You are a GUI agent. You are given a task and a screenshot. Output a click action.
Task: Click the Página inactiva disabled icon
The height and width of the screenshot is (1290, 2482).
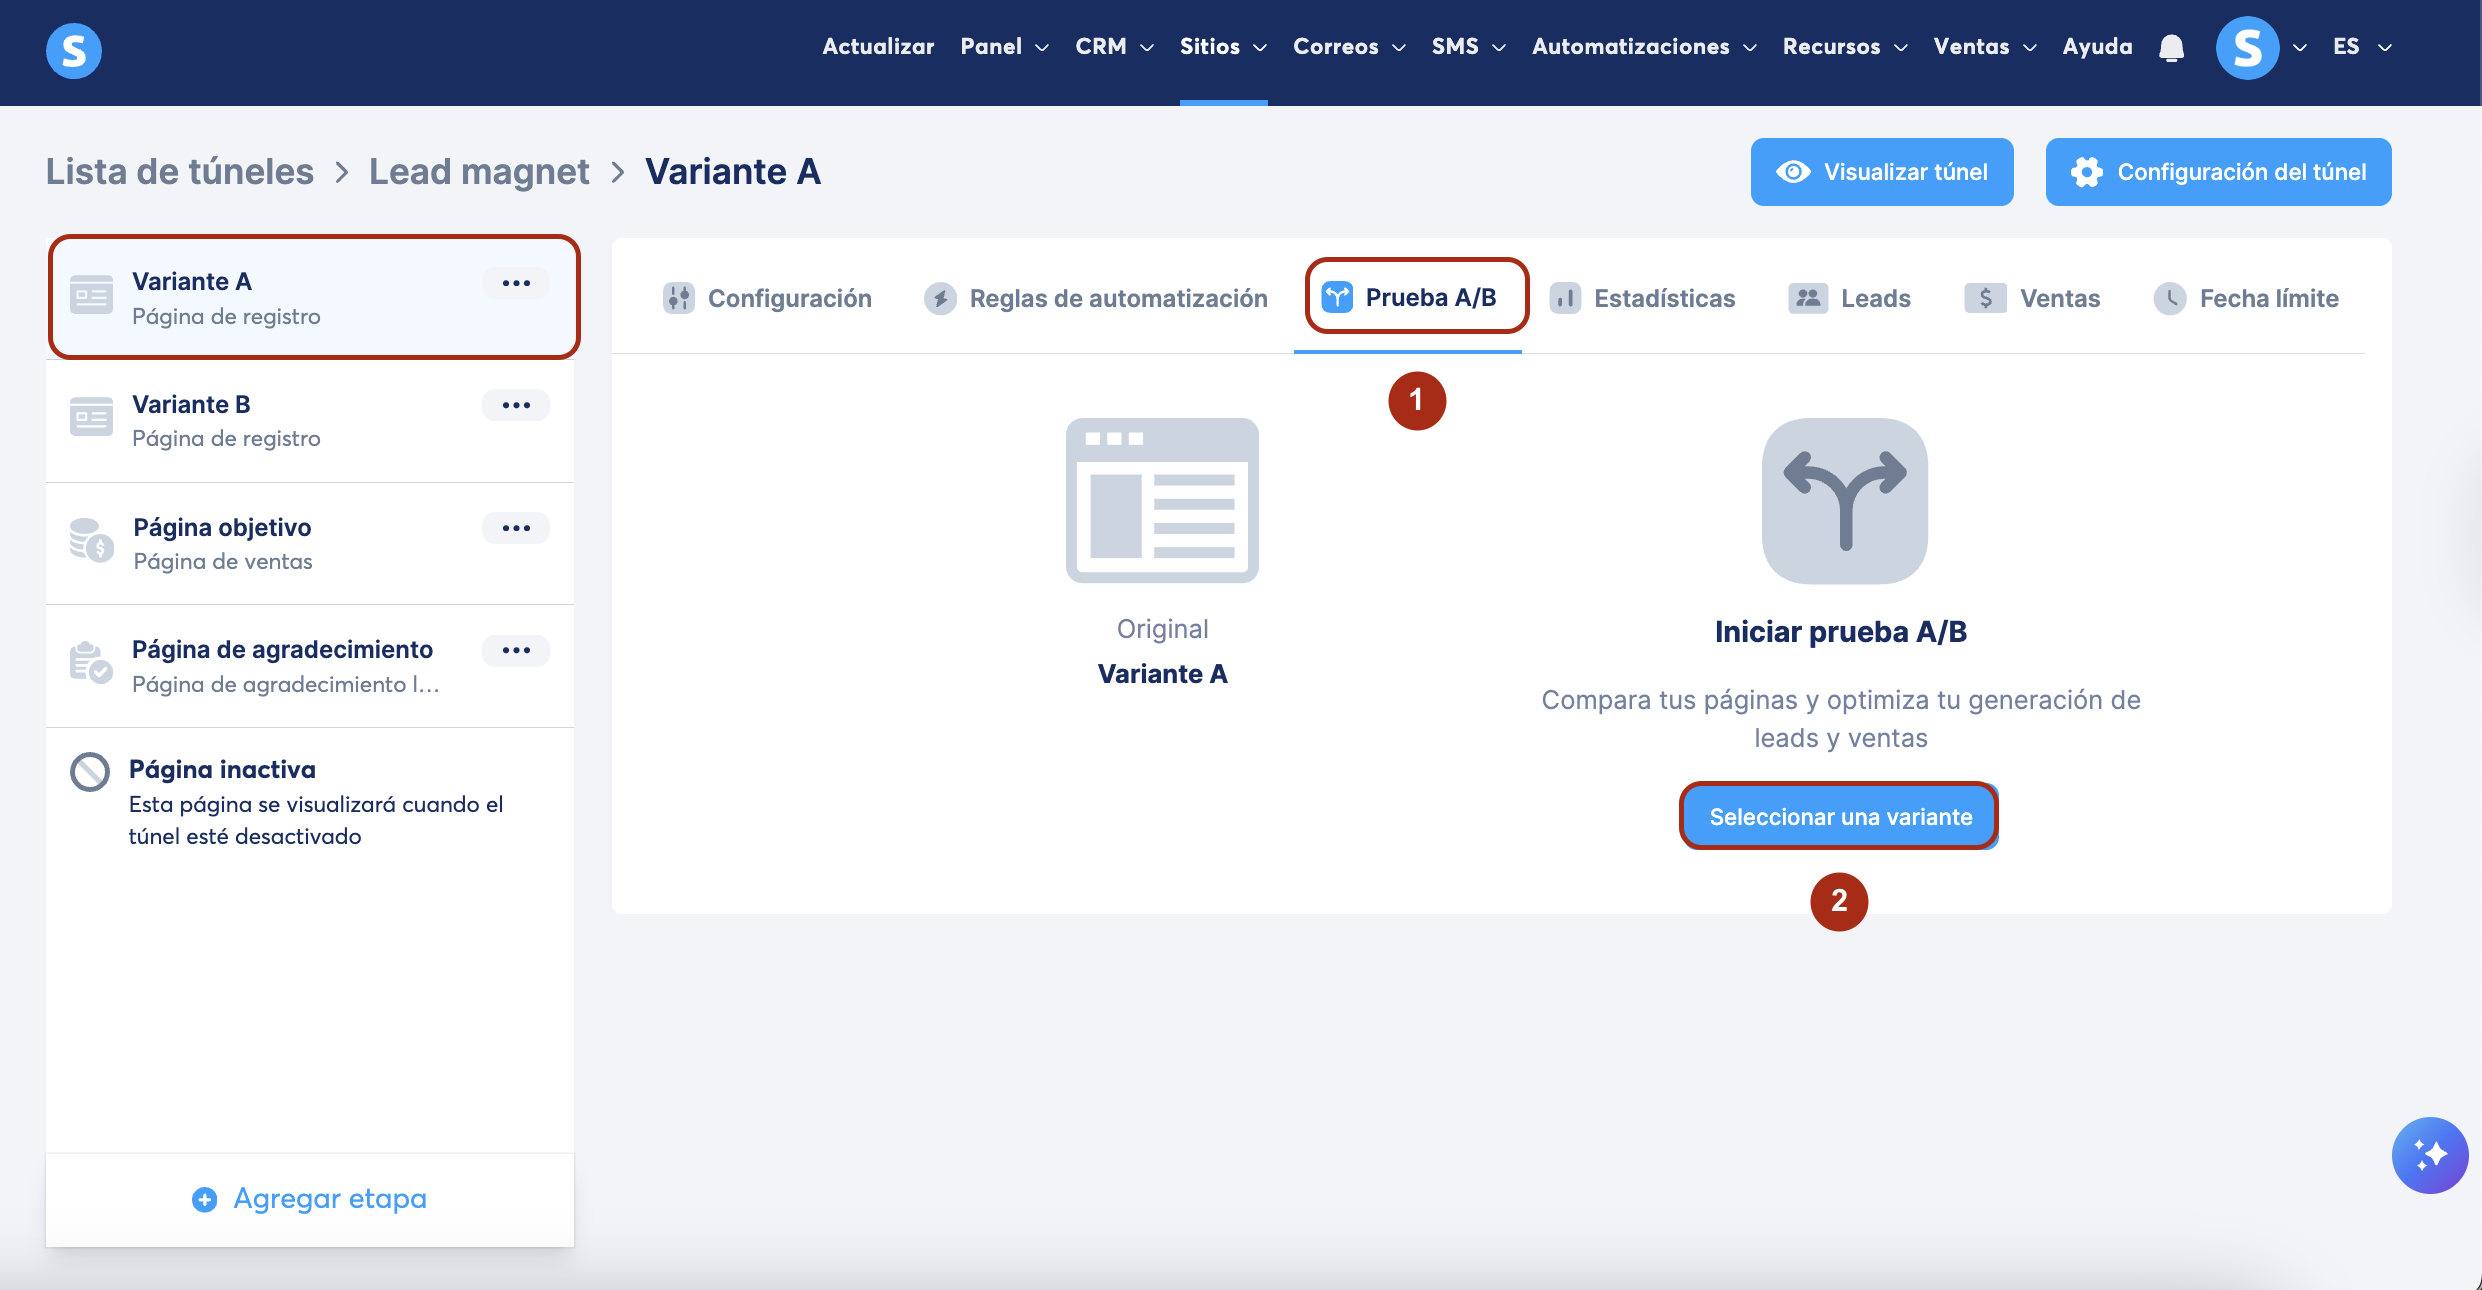90,772
